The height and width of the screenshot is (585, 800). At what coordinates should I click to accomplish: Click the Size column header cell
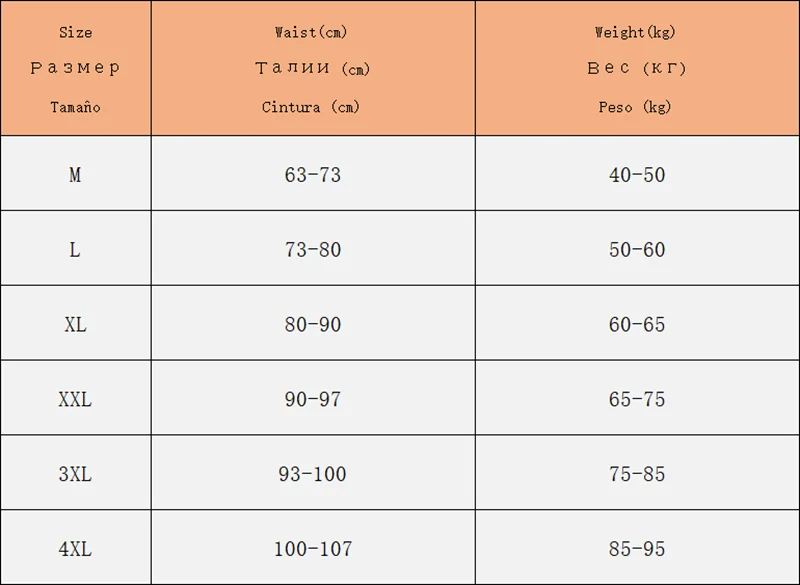pyautogui.click(x=75, y=68)
